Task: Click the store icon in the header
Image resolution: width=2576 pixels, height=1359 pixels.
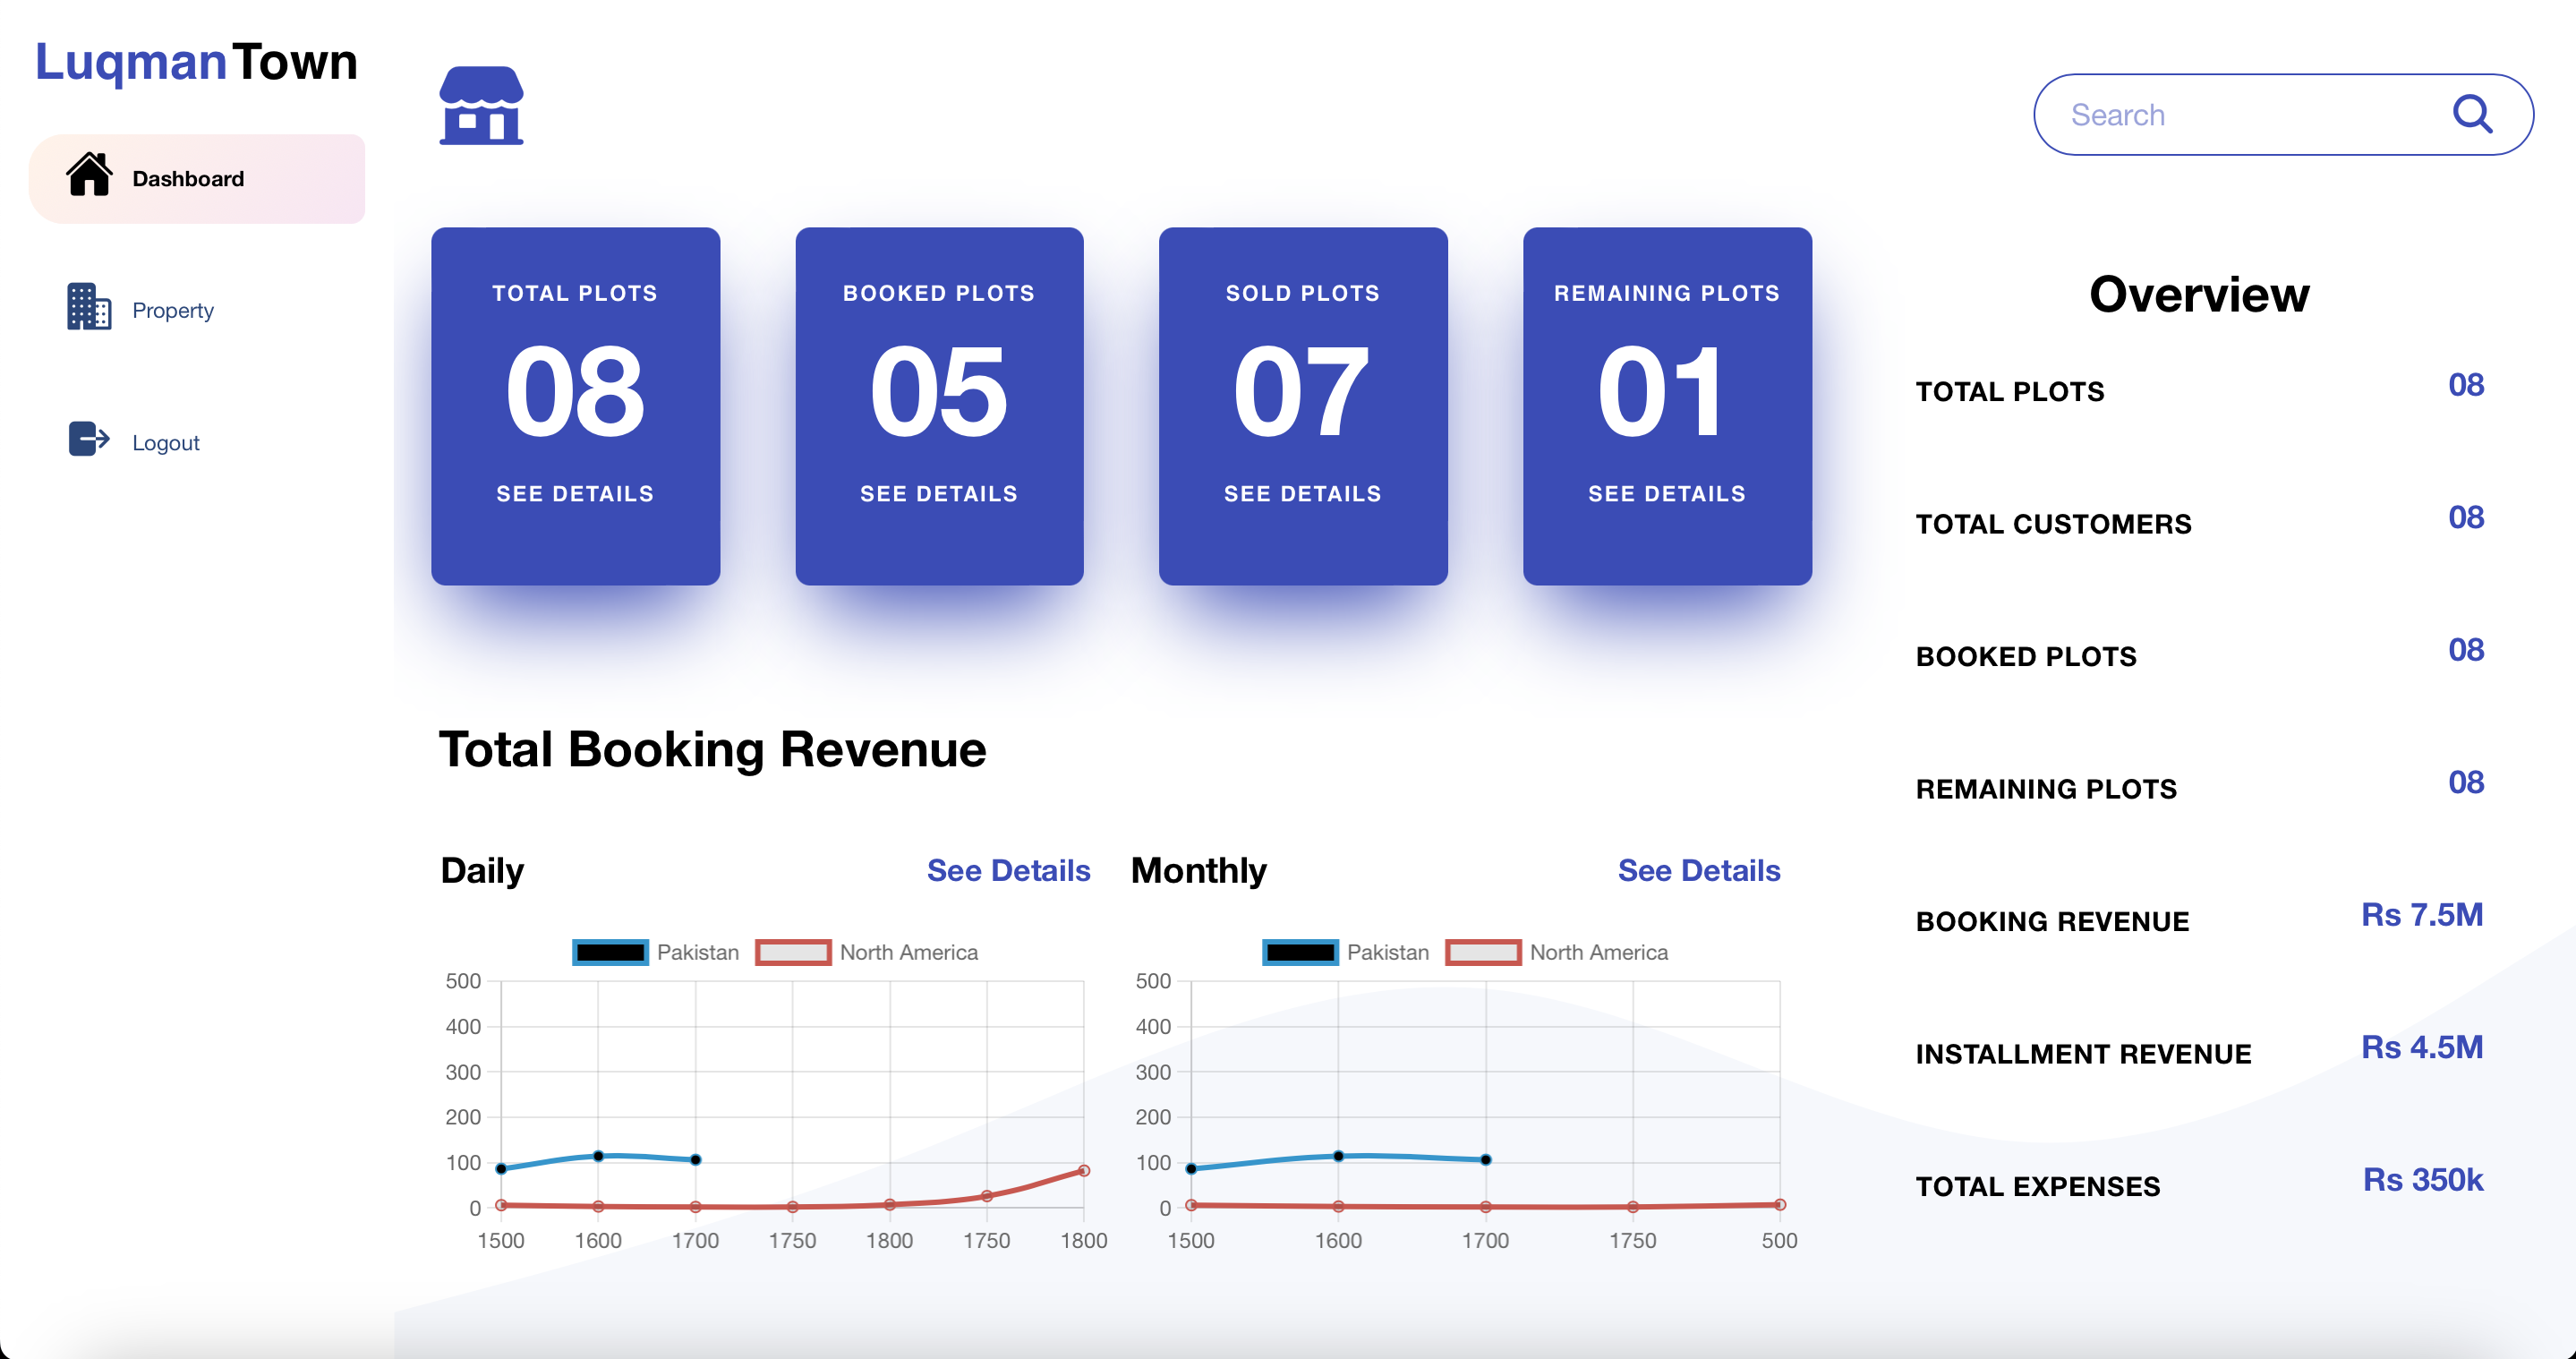Action: 481,106
